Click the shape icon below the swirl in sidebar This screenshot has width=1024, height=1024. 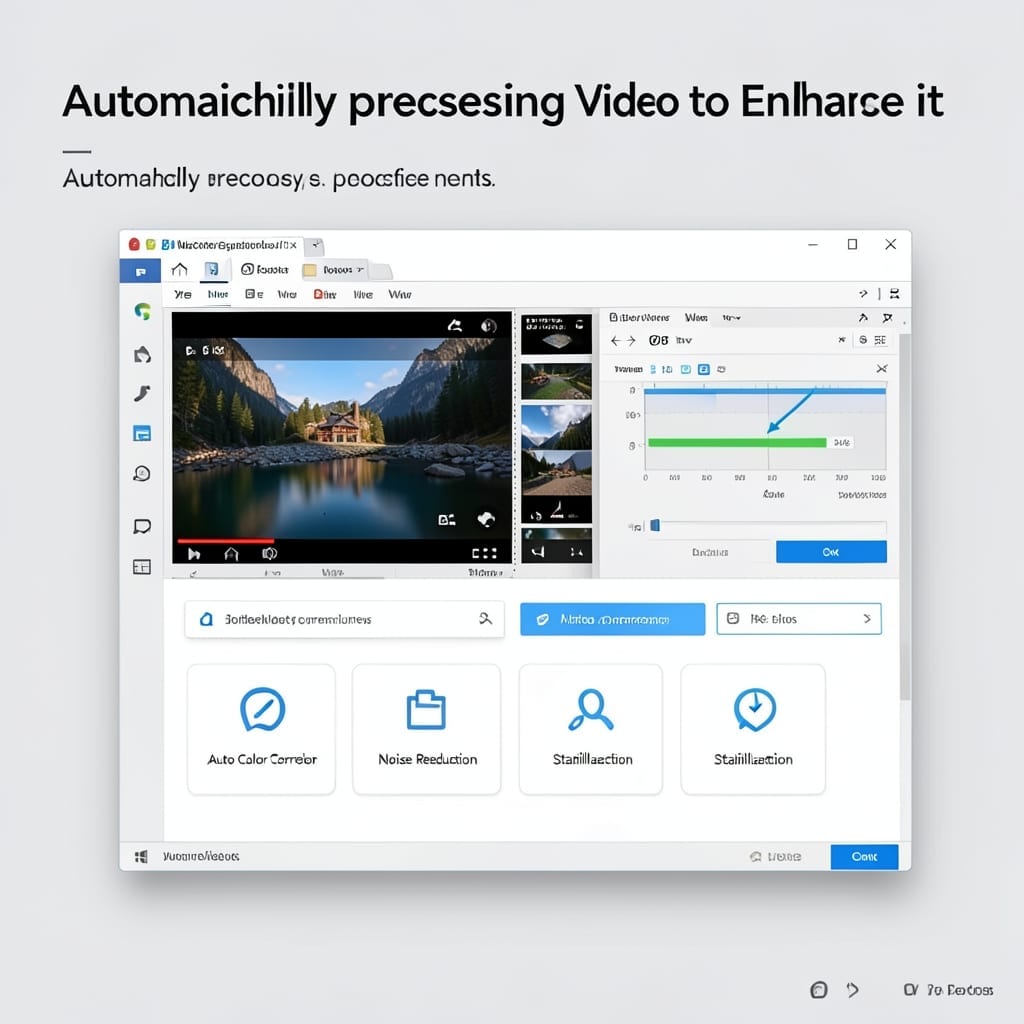point(142,355)
